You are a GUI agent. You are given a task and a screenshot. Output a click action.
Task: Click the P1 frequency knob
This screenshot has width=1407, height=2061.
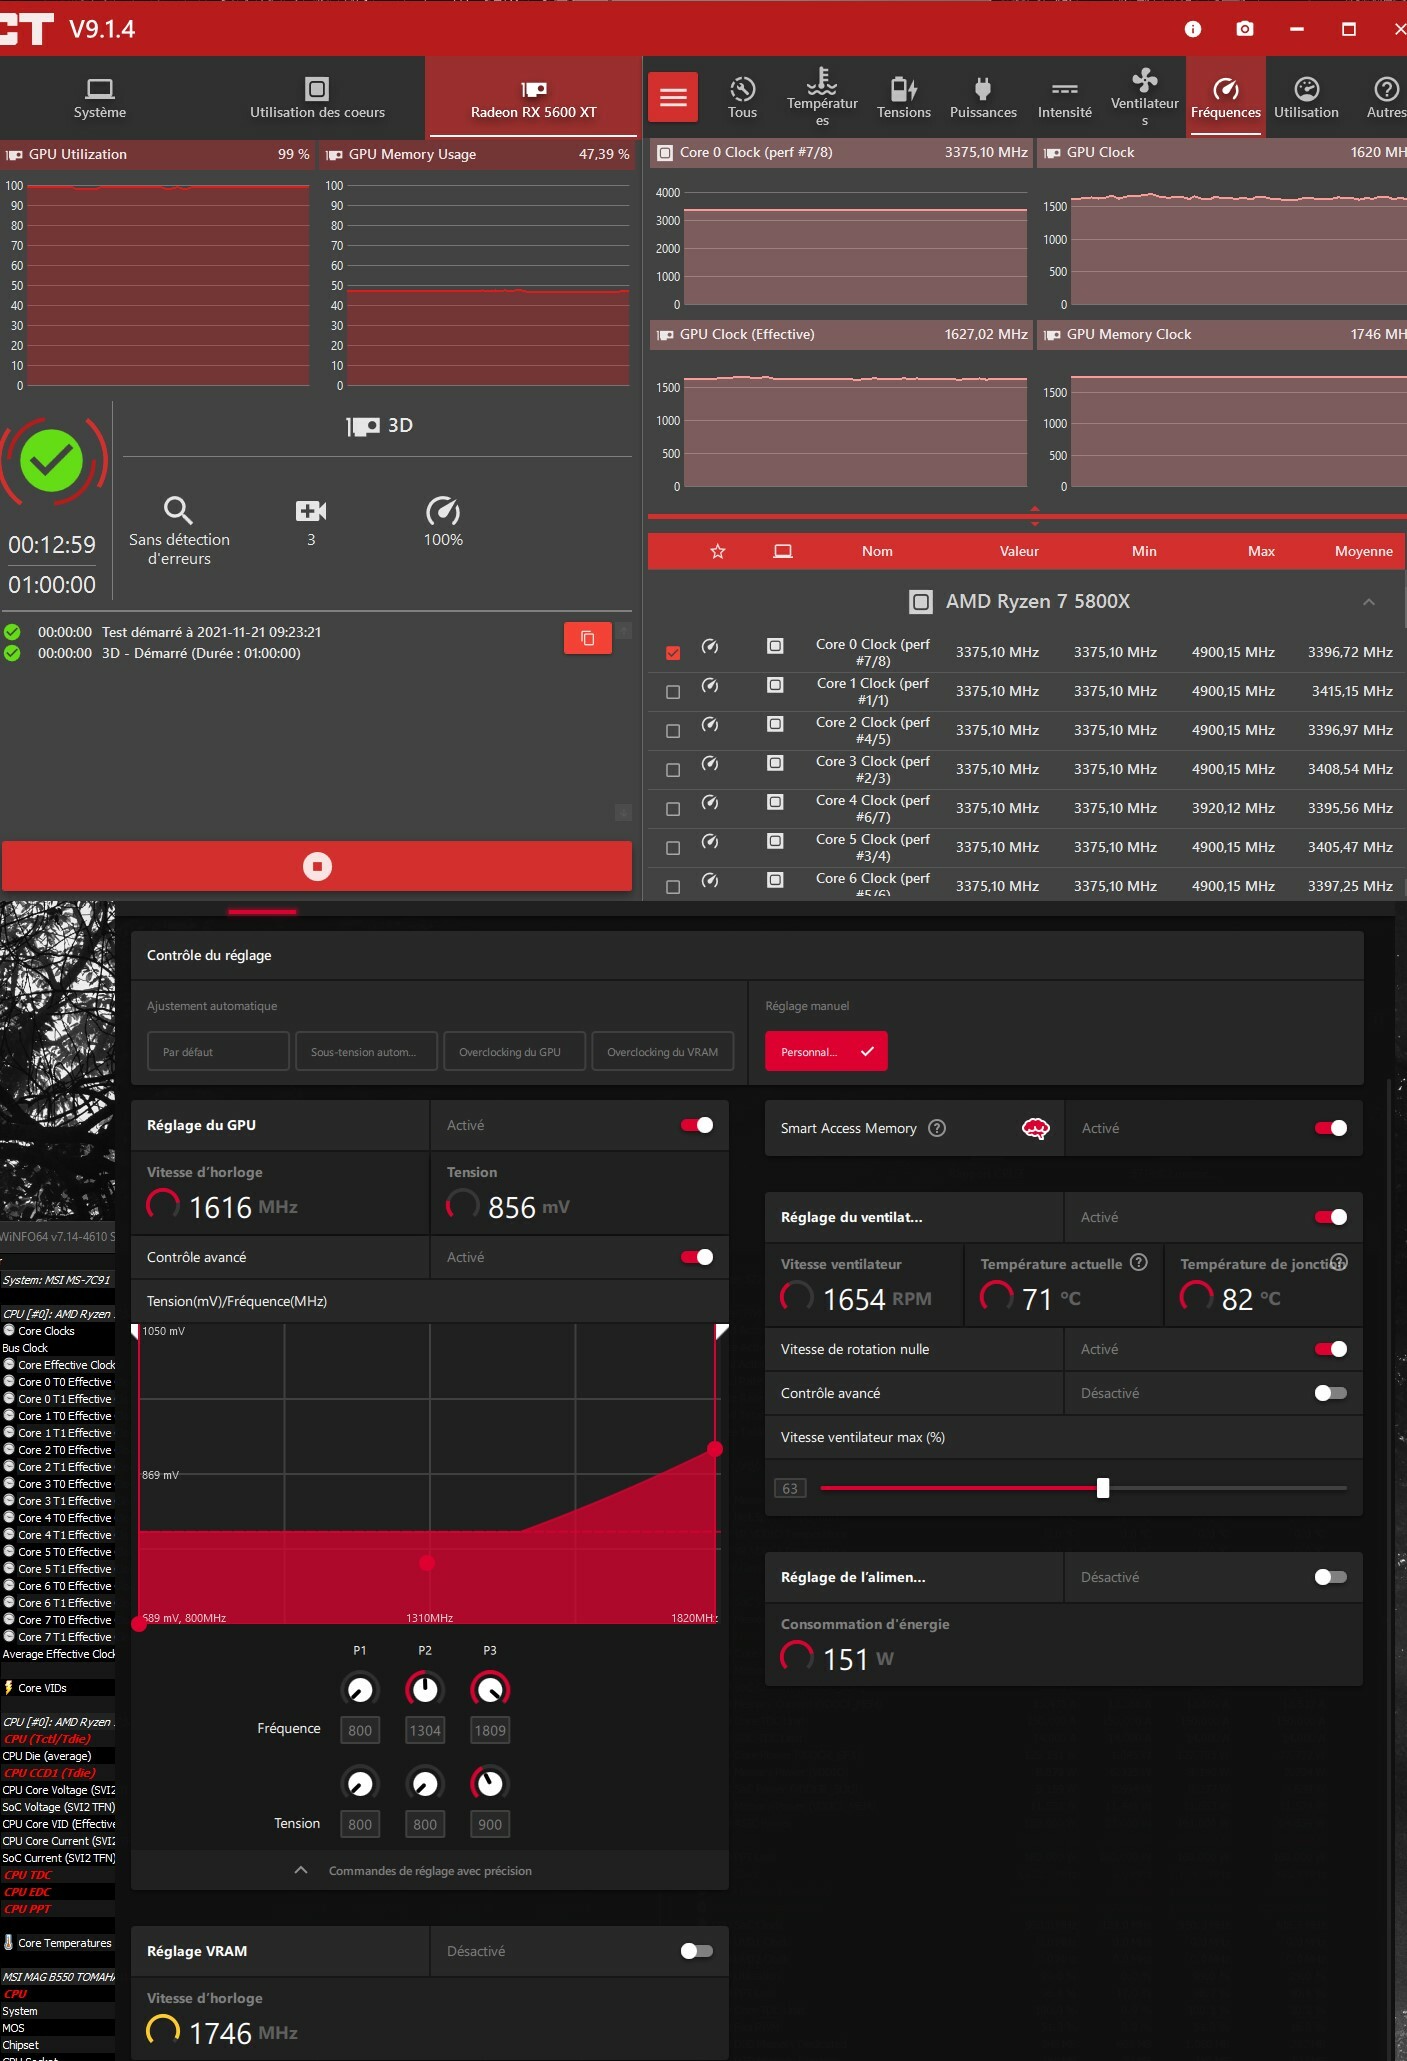tap(360, 1689)
